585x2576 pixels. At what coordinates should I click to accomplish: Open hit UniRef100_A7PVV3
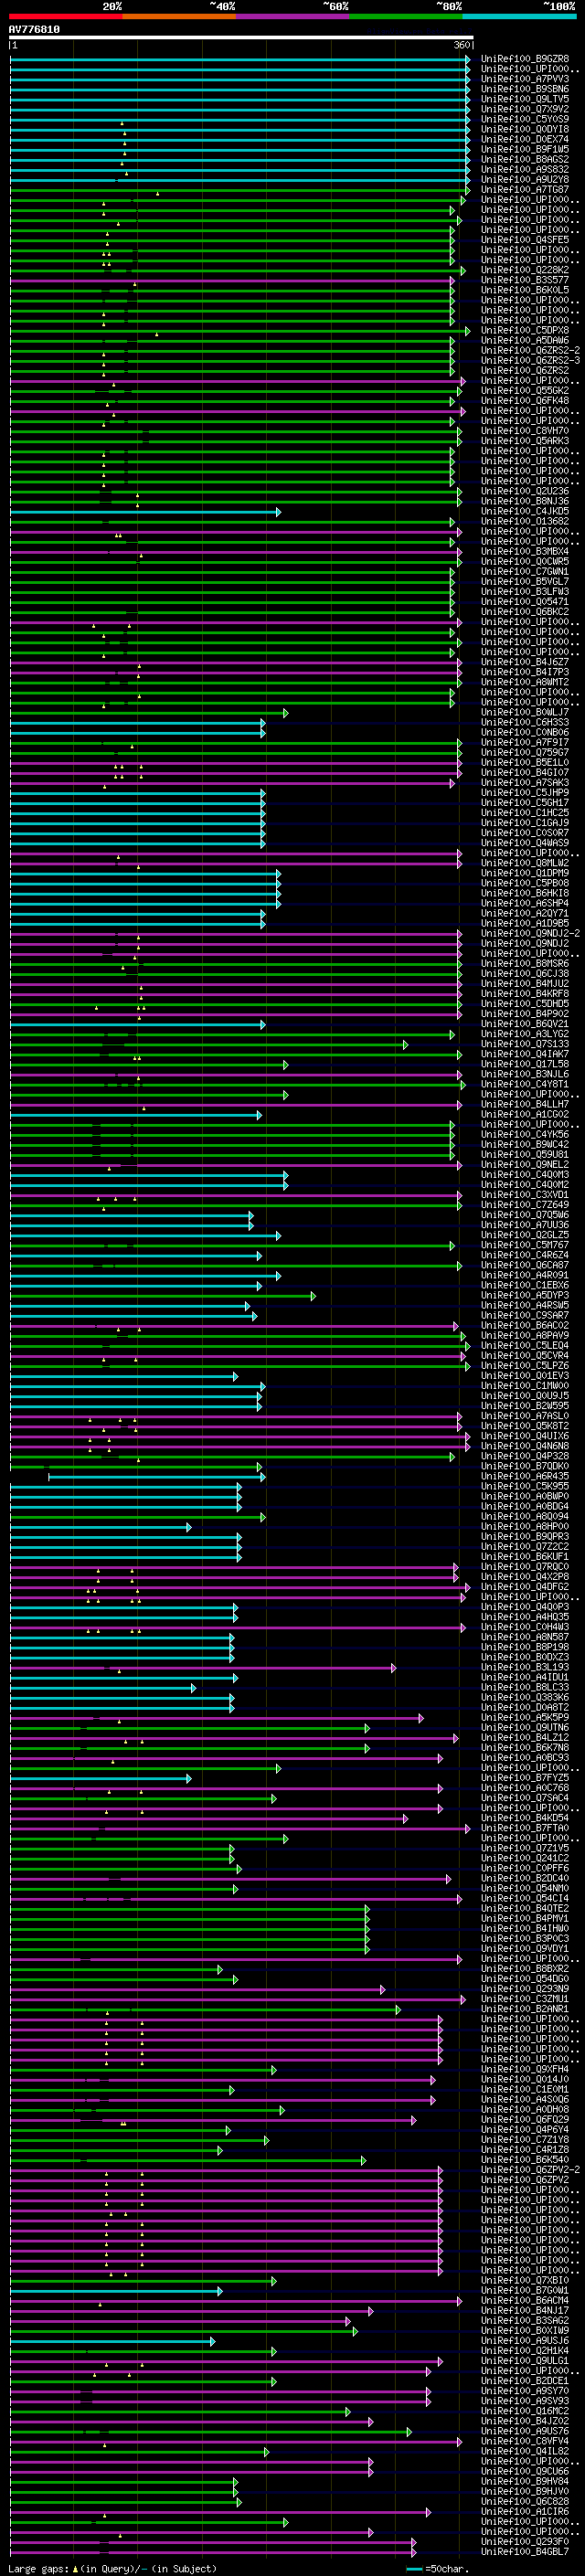point(525,79)
